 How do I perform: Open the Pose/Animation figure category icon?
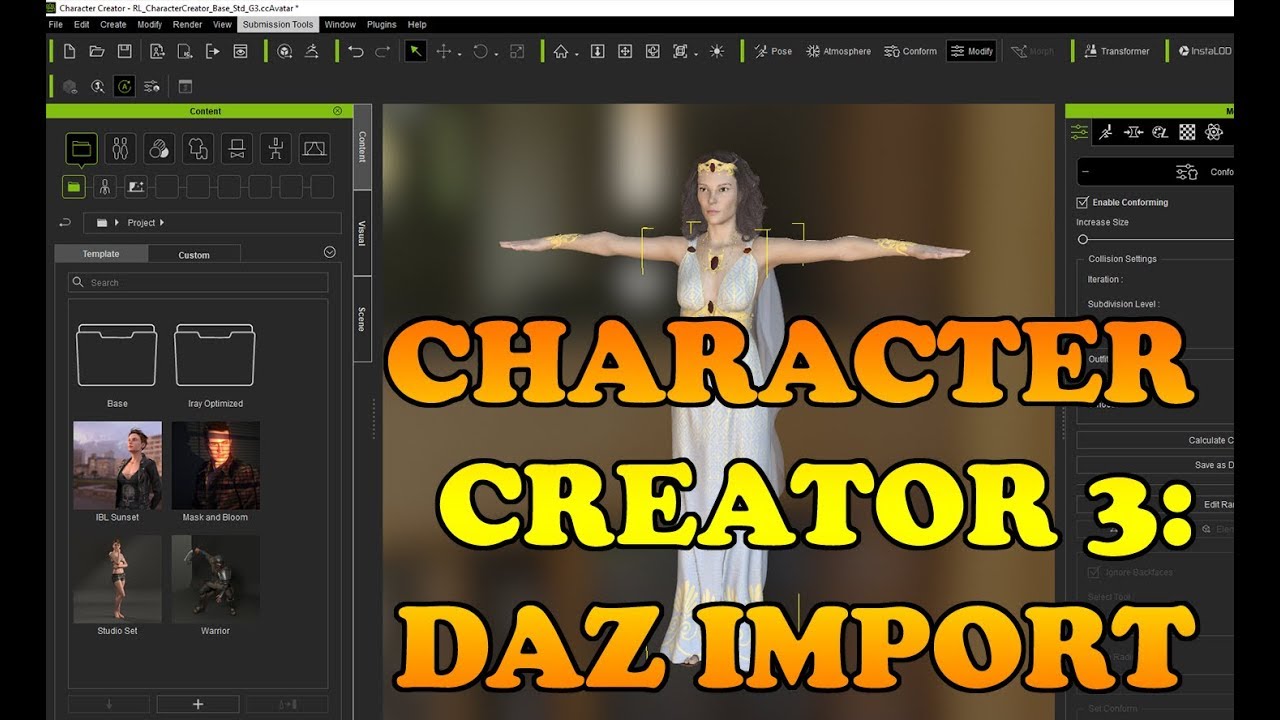[276, 149]
